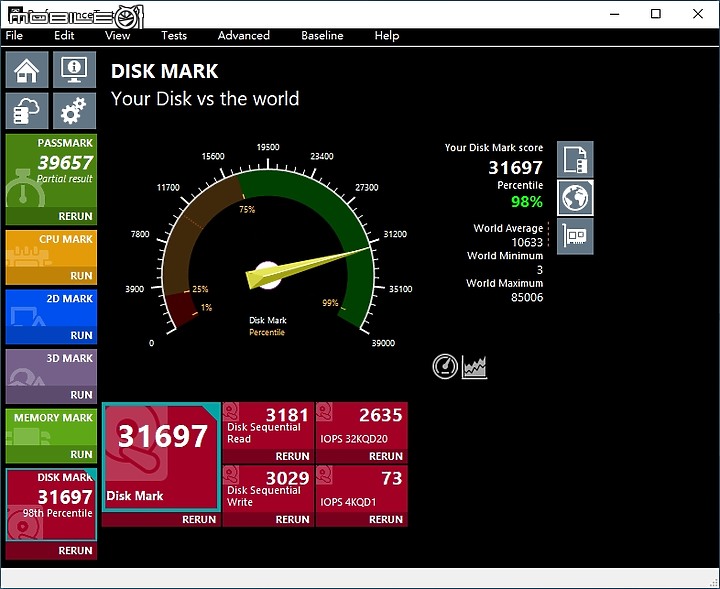The width and height of the screenshot is (720, 589).
Task: Click the save results document icon
Action: [x=575, y=159]
